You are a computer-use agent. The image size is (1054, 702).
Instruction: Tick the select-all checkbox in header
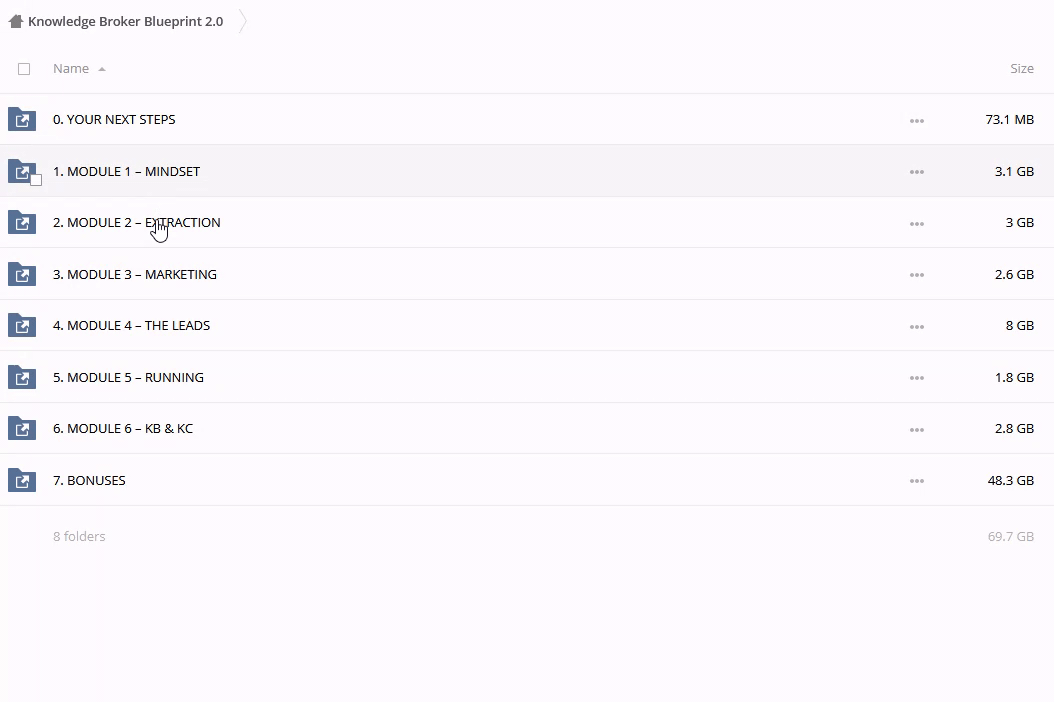point(24,69)
